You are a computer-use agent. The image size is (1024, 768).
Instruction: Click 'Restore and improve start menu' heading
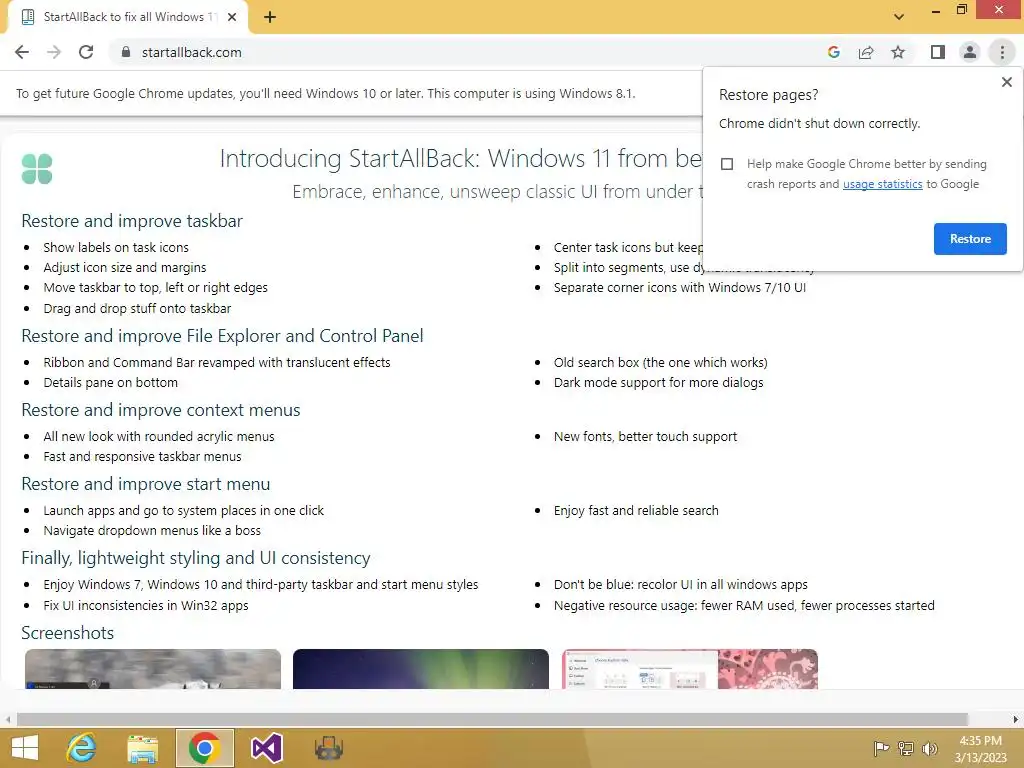(146, 484)
